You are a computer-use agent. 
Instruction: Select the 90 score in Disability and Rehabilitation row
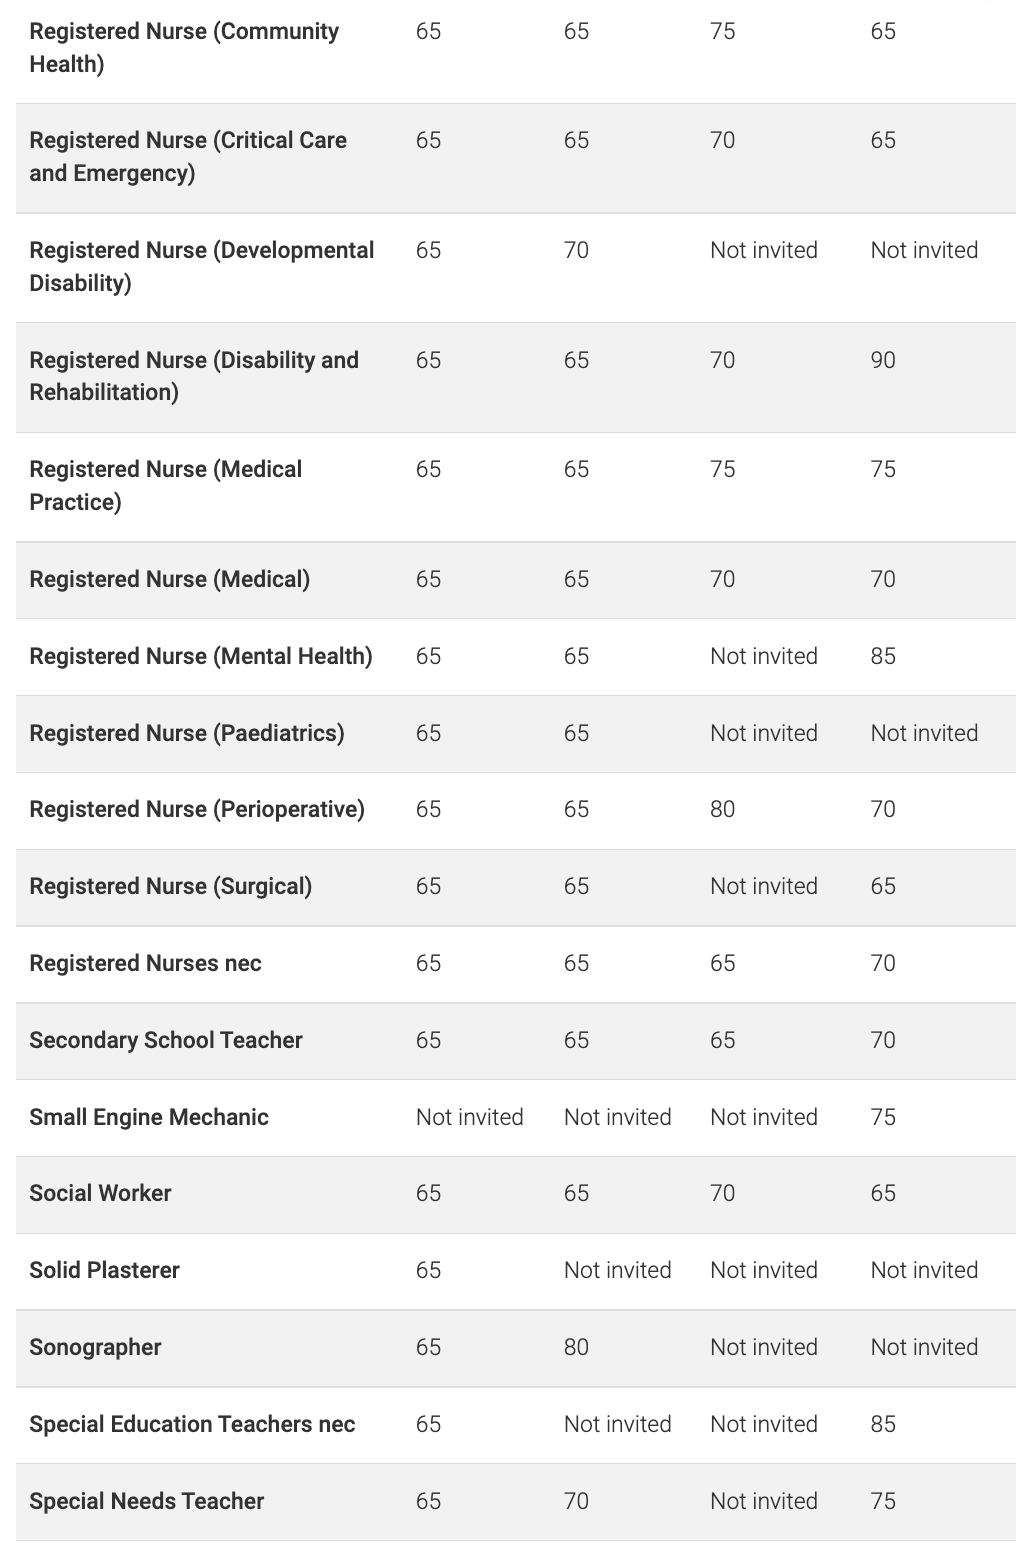(883, 360)
